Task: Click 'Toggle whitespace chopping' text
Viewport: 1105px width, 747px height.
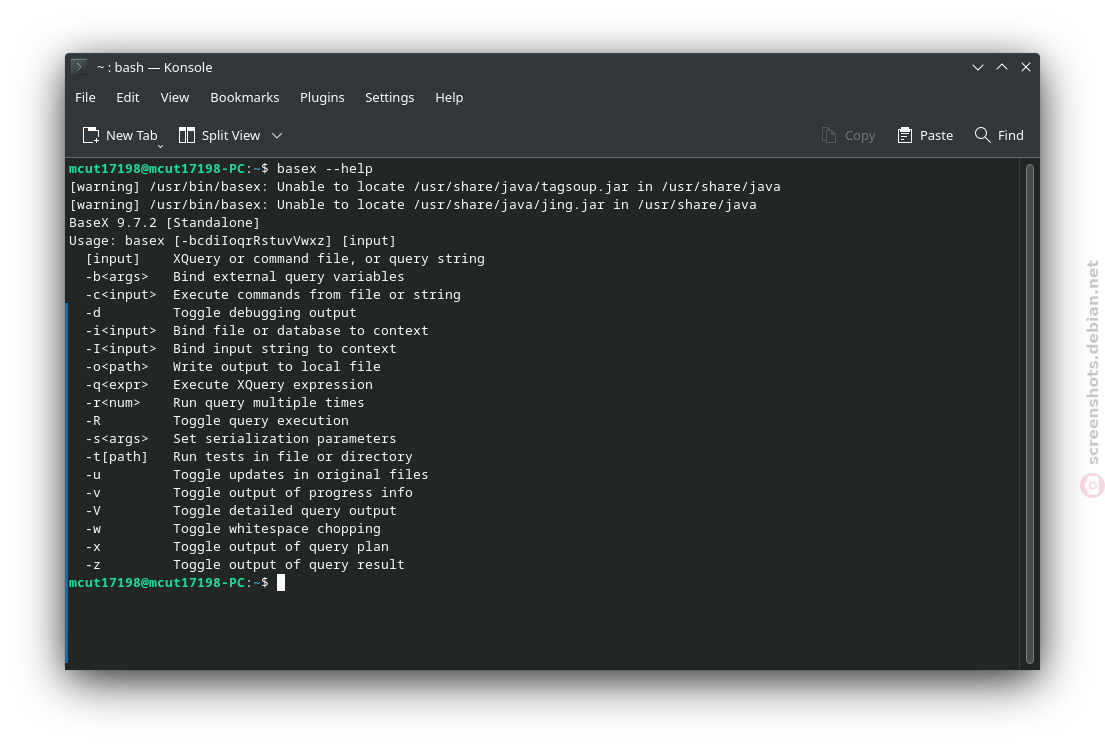Action: click(x=277, y=528)
